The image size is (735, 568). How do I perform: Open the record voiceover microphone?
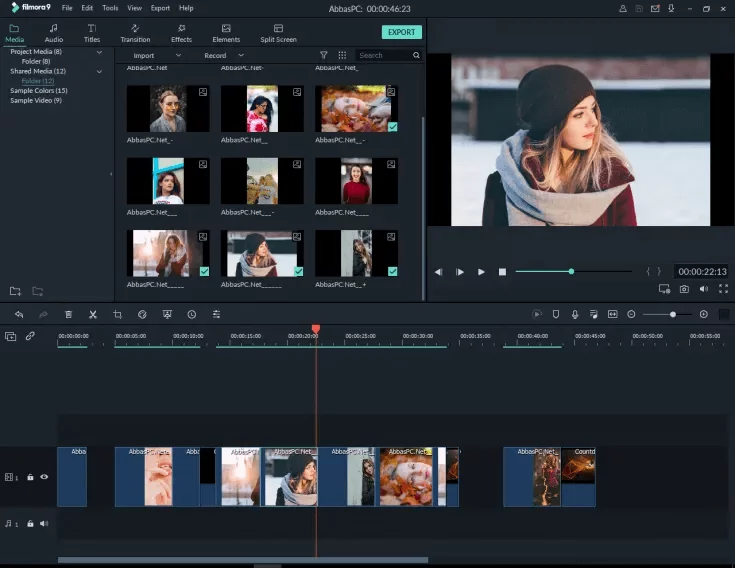[575, 314]
